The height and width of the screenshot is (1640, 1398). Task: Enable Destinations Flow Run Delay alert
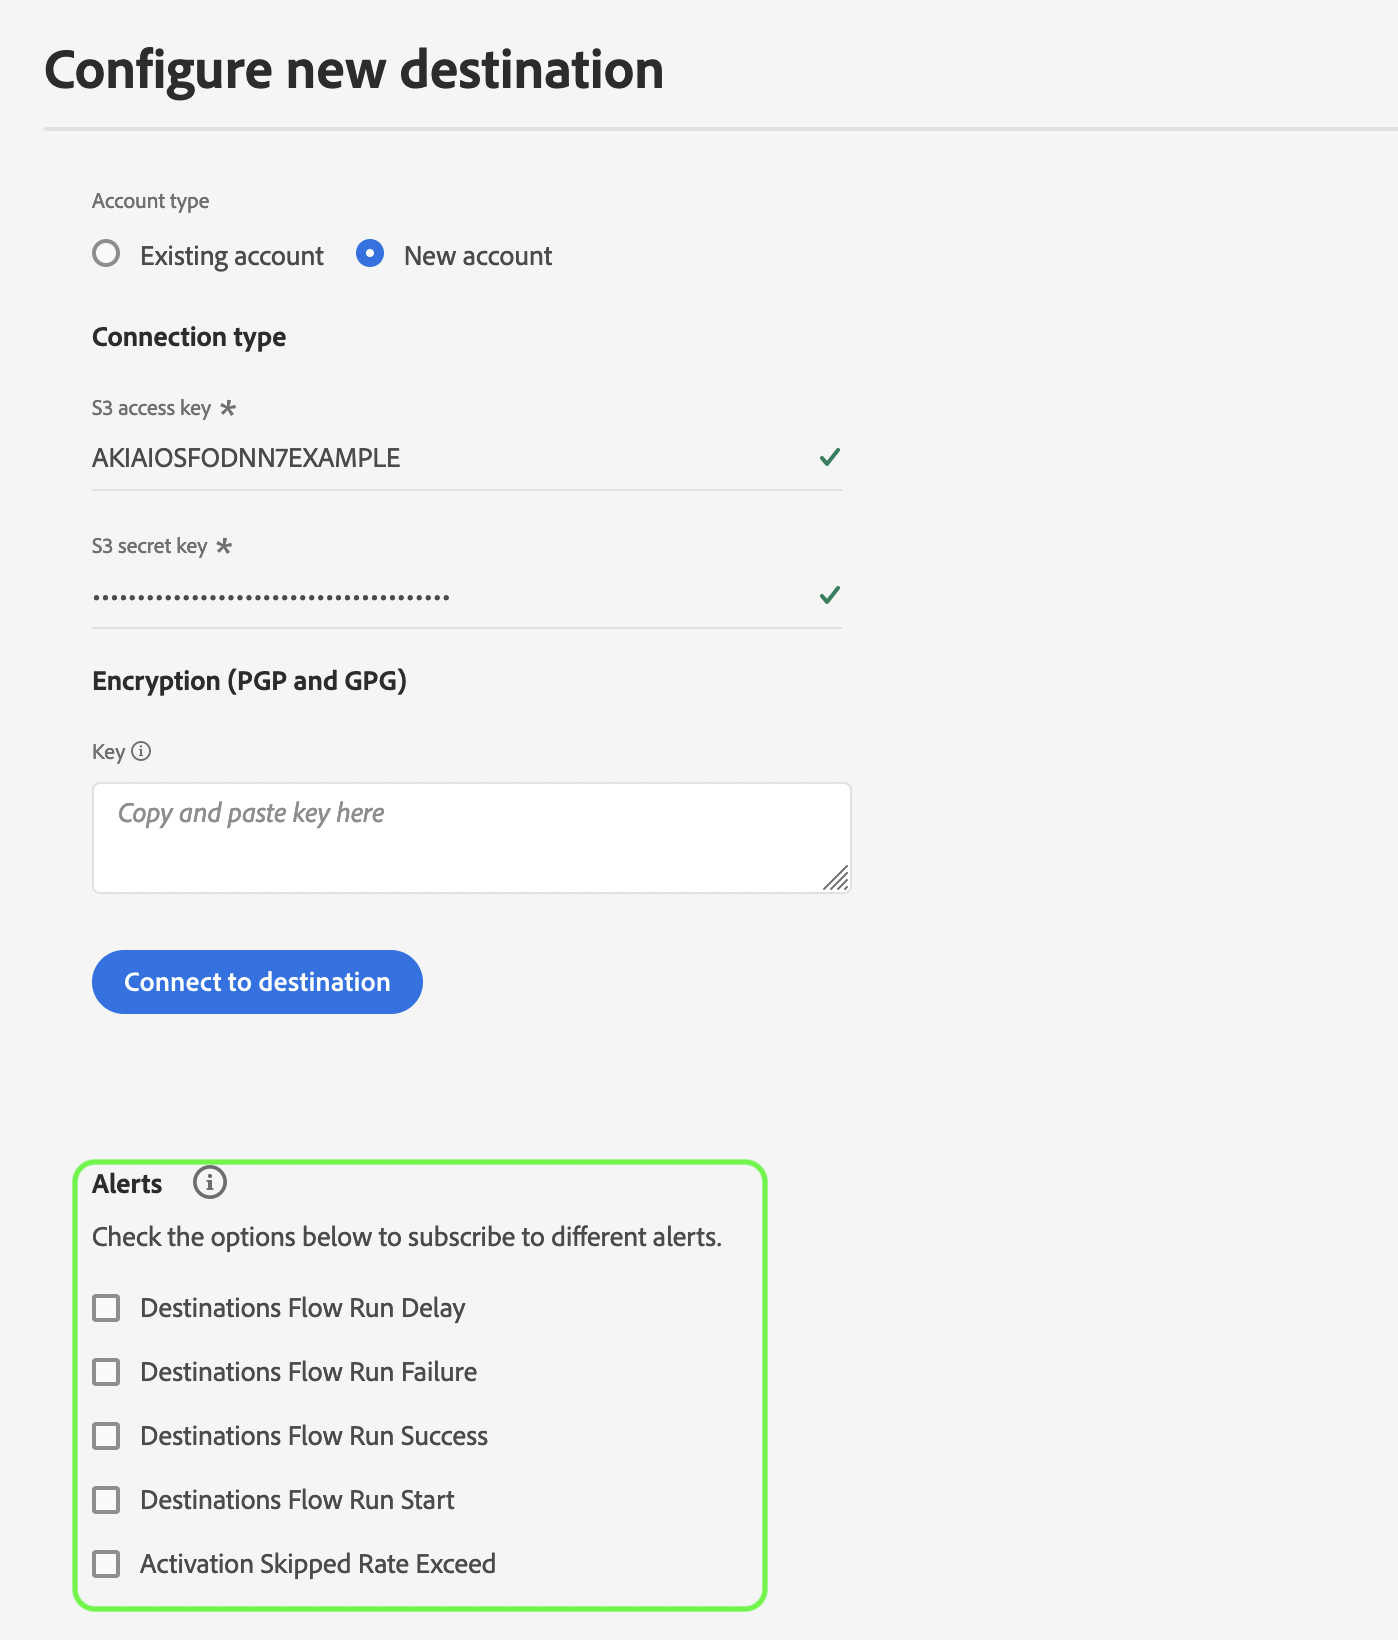click(x=106, y=1308)
